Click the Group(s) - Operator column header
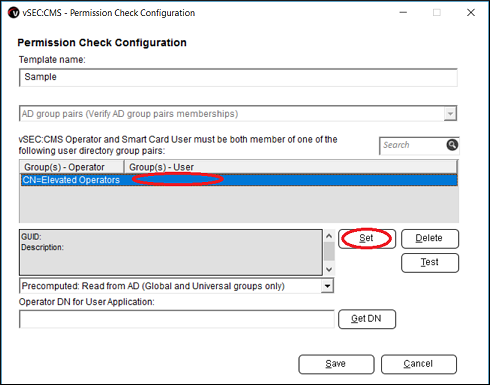This screenshot has height=385, width=490. [x=72, y=167]
